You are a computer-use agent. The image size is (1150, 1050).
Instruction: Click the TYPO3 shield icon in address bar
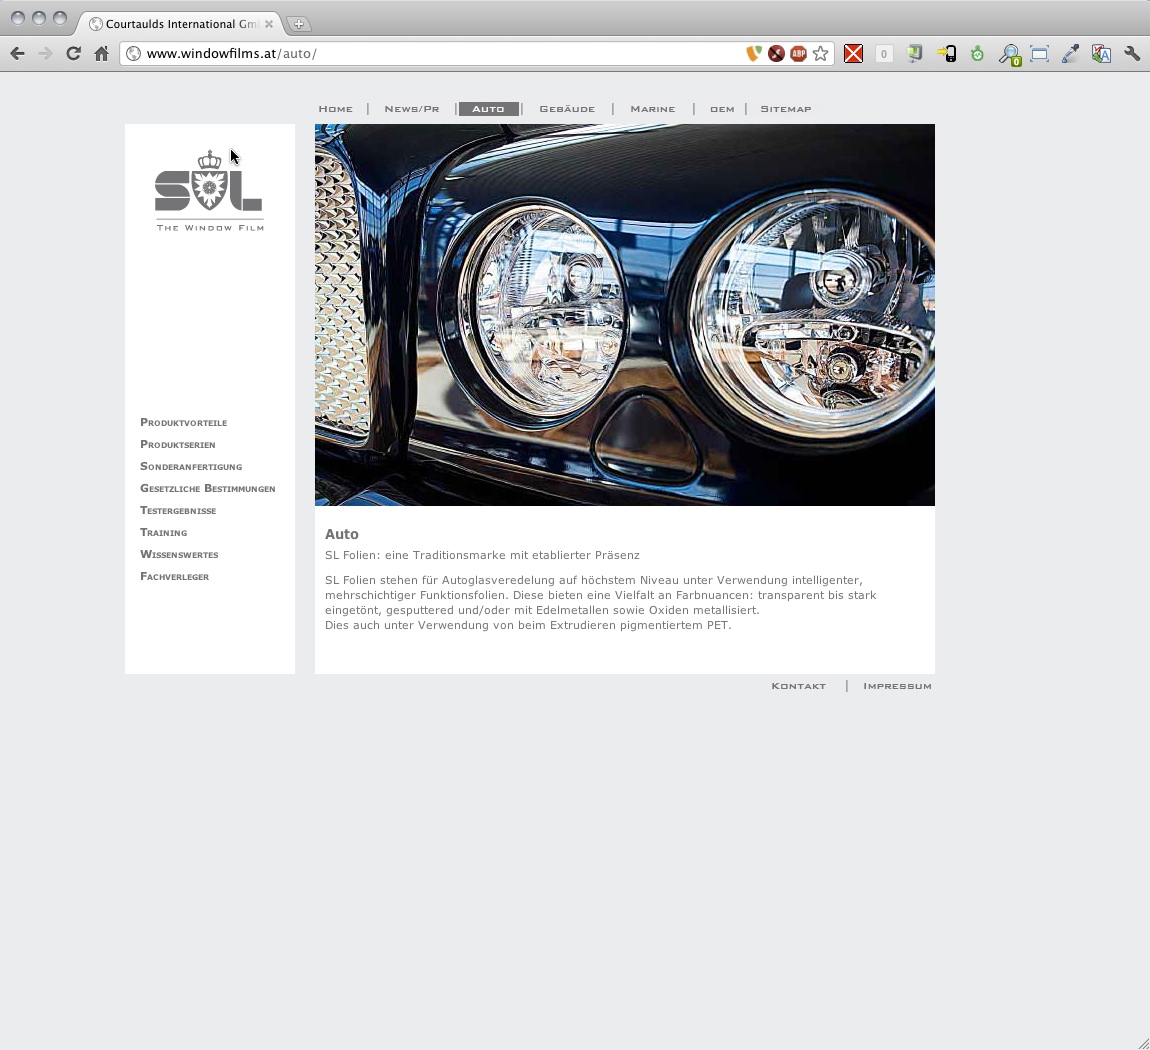(753, 54)
